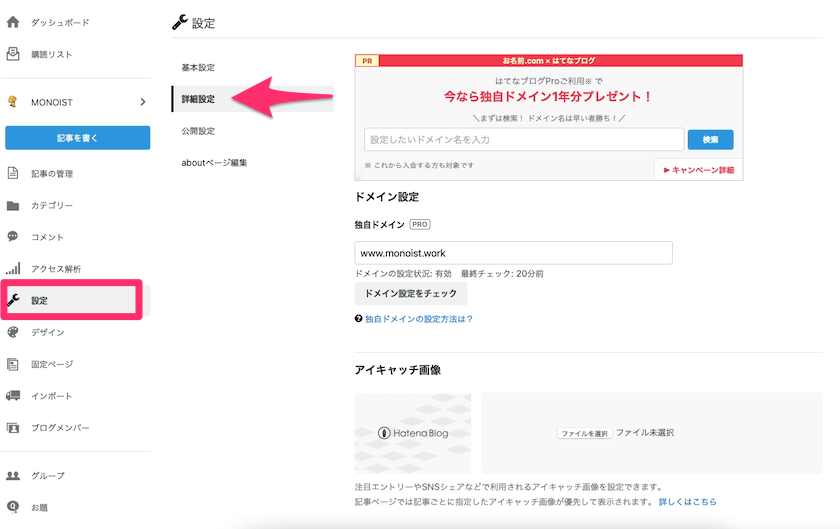Click the コメント speech bubble icon
The image size is (840, 529).
tap(13, 236)
